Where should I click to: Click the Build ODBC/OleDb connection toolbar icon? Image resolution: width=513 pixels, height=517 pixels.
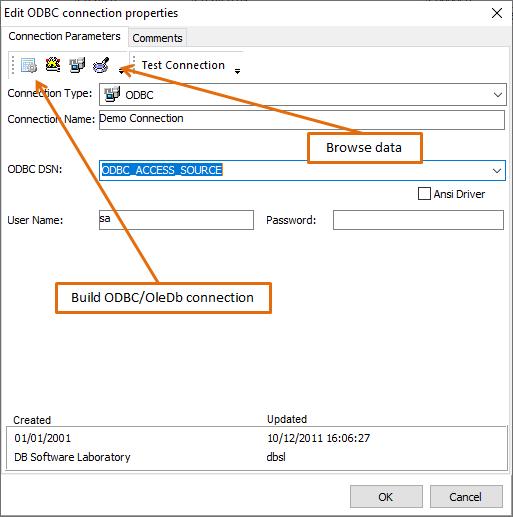[x=29, y=65]
